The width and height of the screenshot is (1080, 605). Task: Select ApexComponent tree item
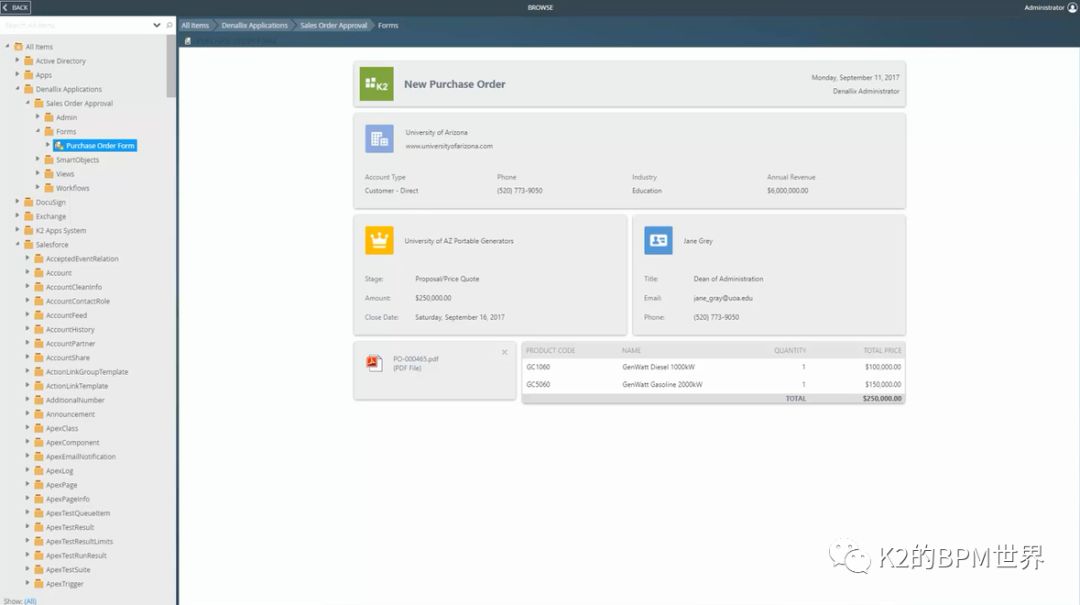tap(72, 442)
